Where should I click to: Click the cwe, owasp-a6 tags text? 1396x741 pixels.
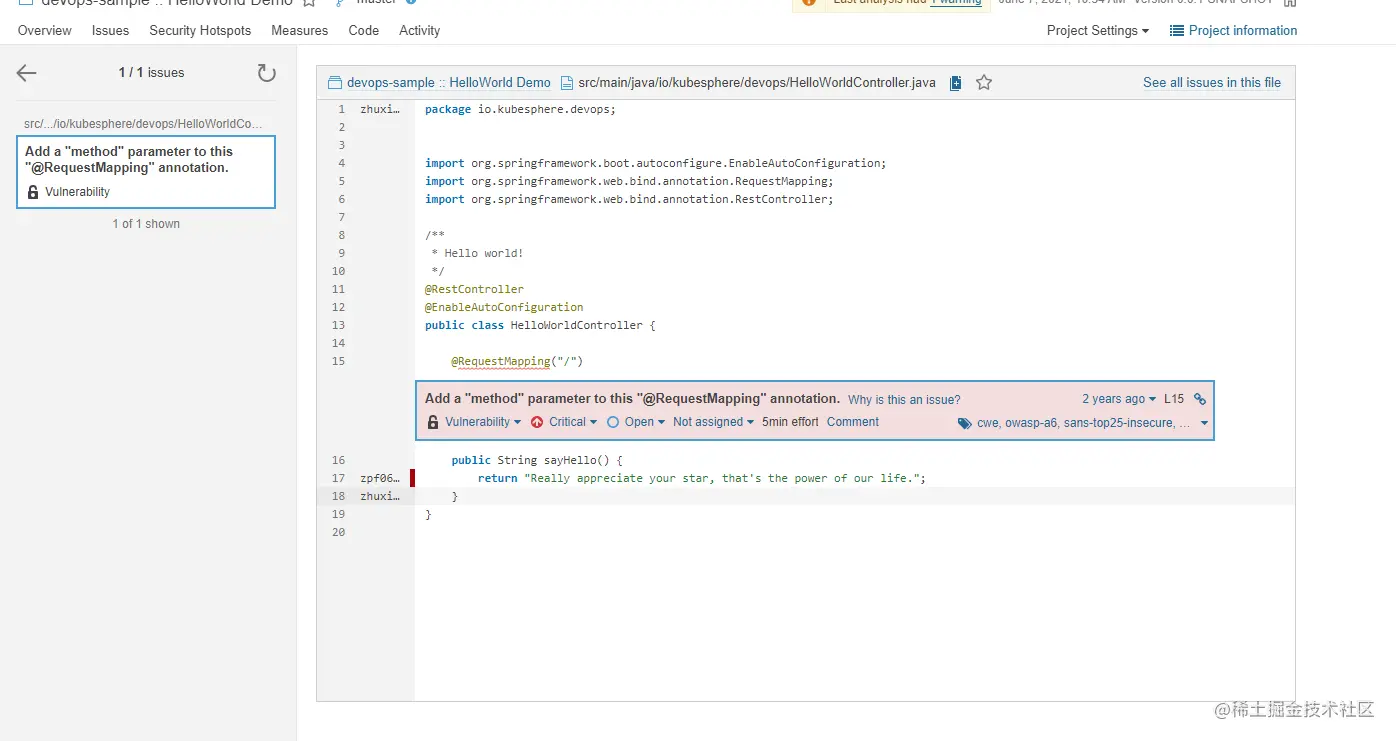(x=1084, y=423)
